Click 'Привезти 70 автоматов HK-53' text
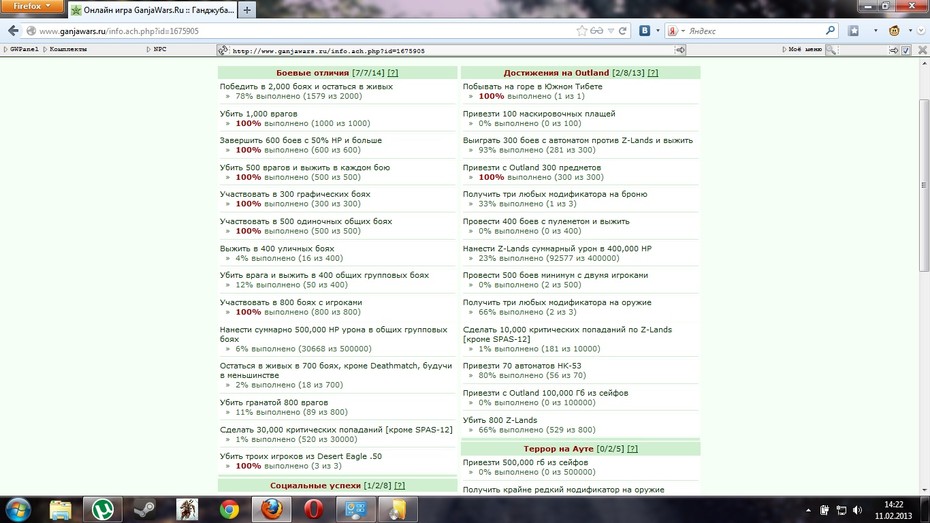930x523 pixels. 522,366
